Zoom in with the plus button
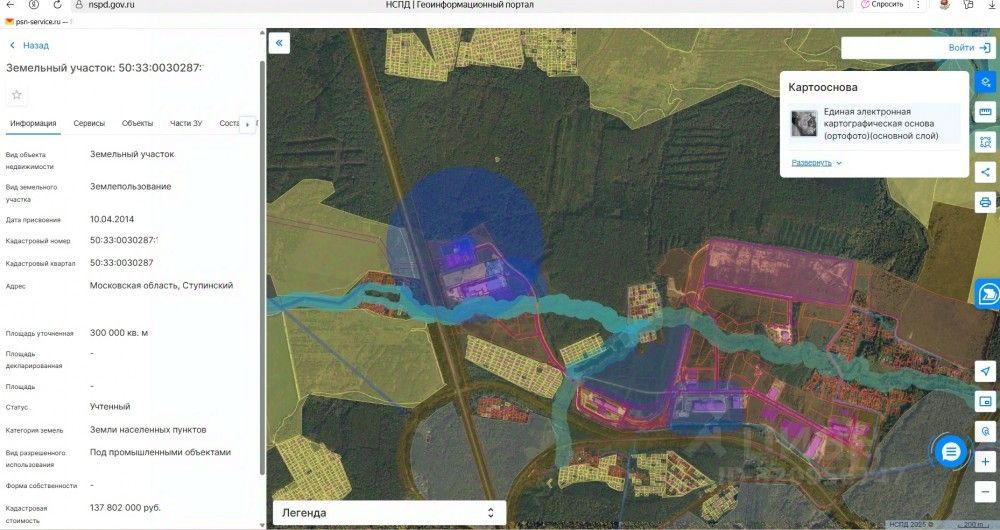Viewport: 1000px width, 530px height. 985,461
